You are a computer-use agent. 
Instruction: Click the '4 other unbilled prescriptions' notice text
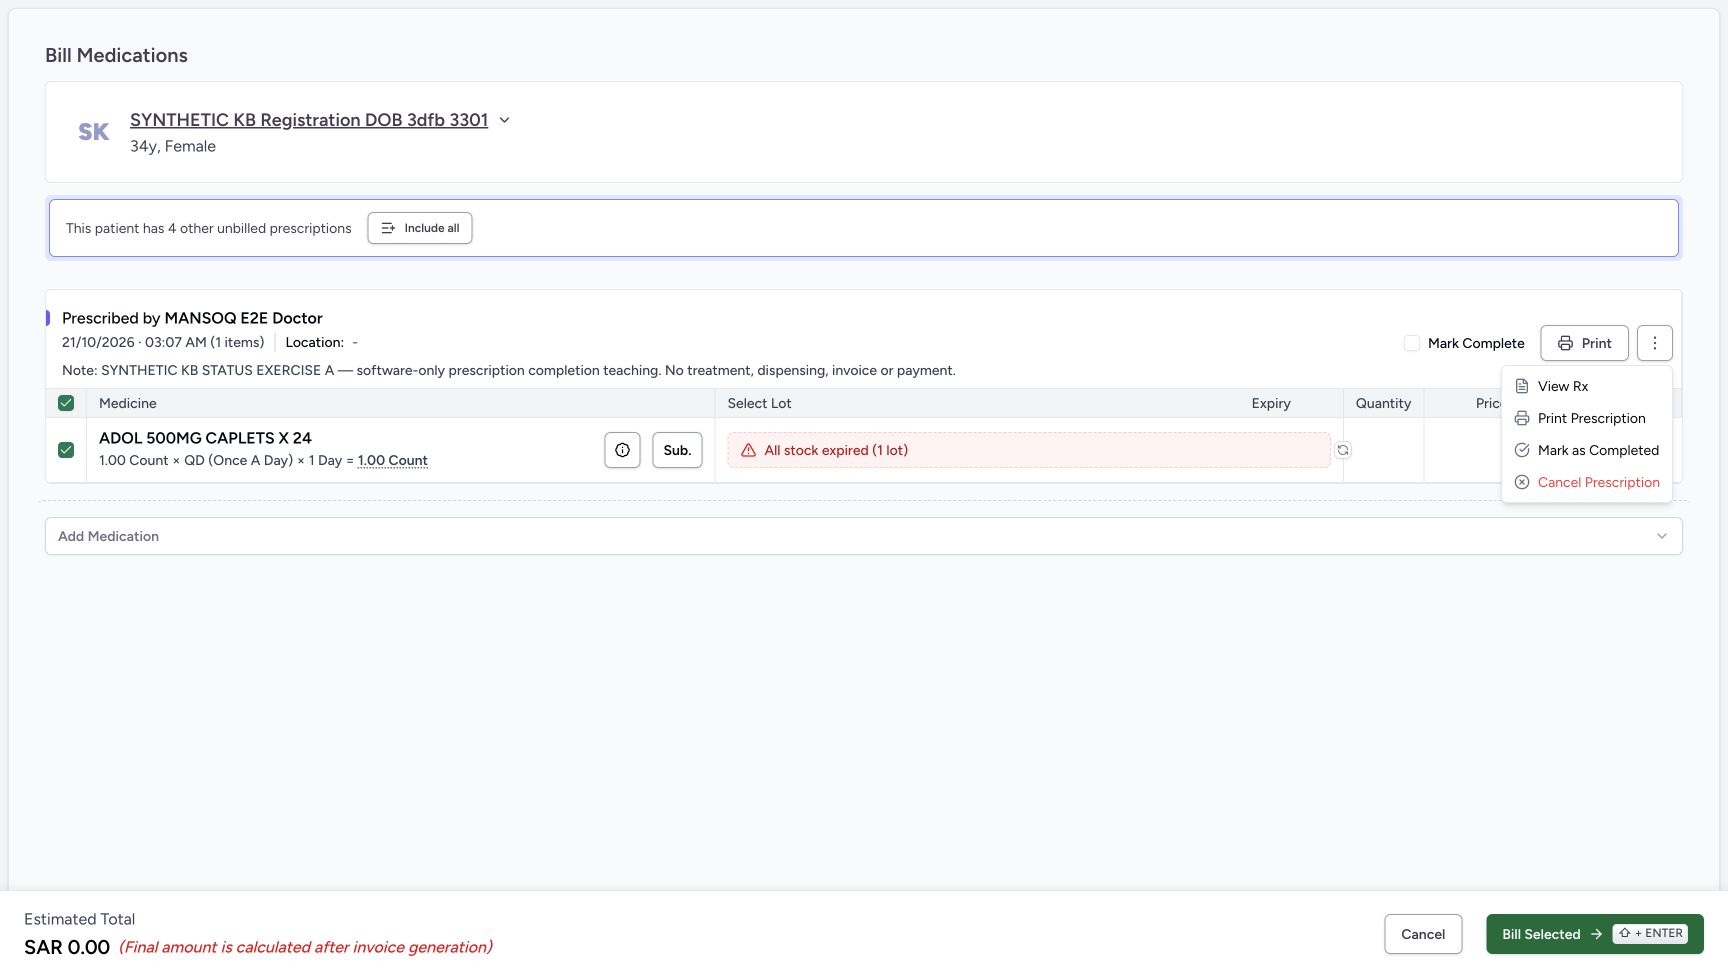tap(209, 228)
